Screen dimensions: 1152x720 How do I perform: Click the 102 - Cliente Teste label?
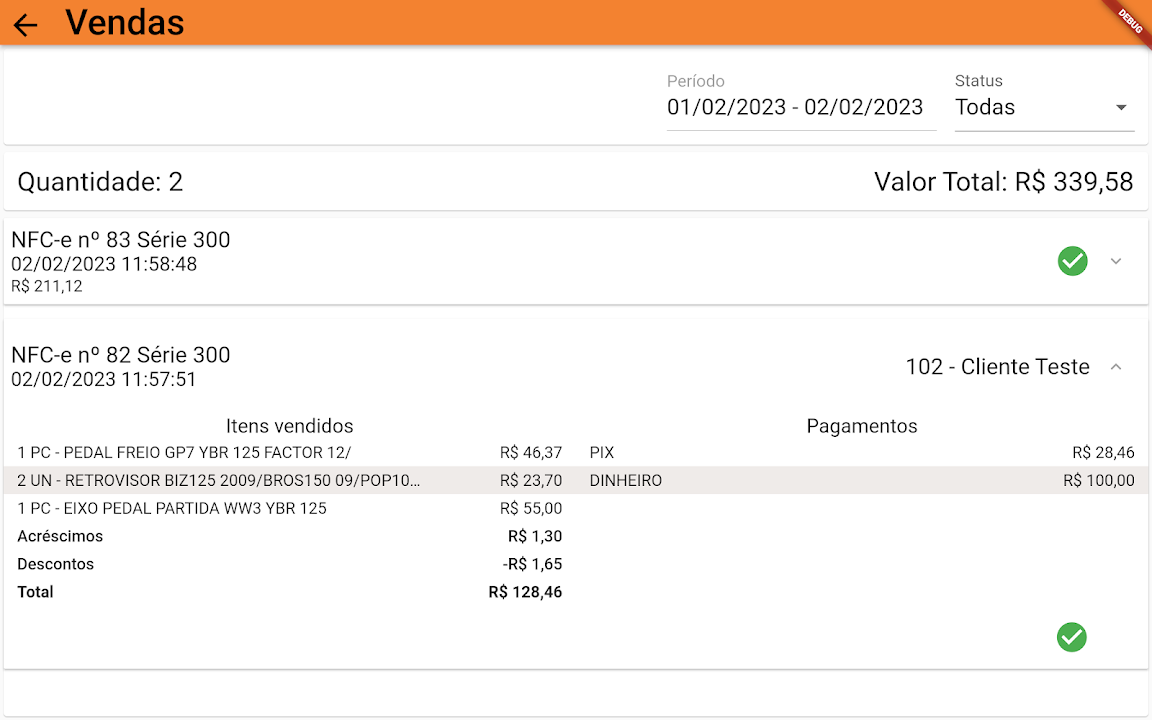pyautogui.click(x=997, y=367)
